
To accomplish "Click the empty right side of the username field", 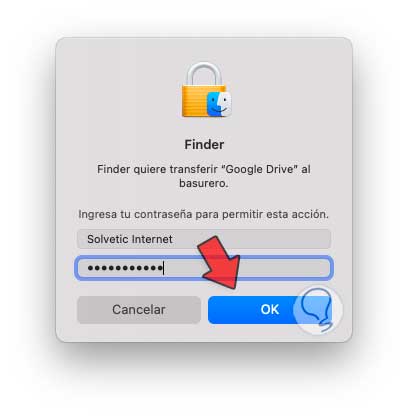I will point(252,239).
